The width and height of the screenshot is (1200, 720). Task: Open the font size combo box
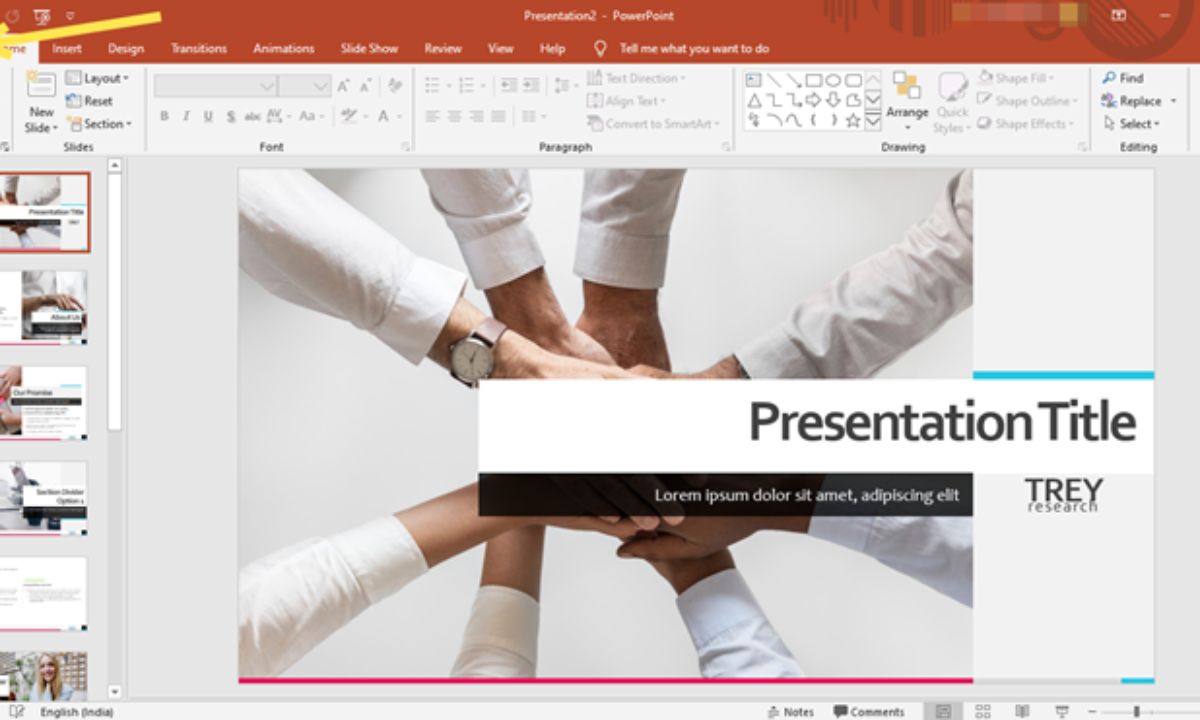click(x=304, y=86)
